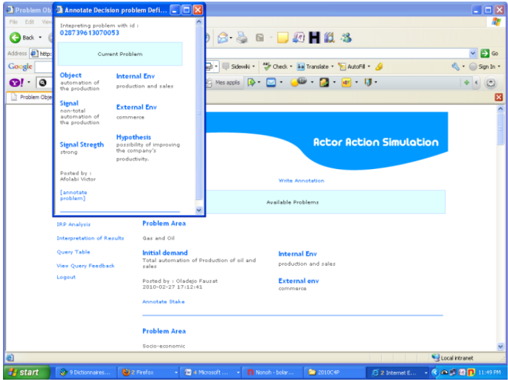Click the Yahoo toolbar eBay shopping icon
The width and height of the screenshot is (508, 380).
[346, 82]
